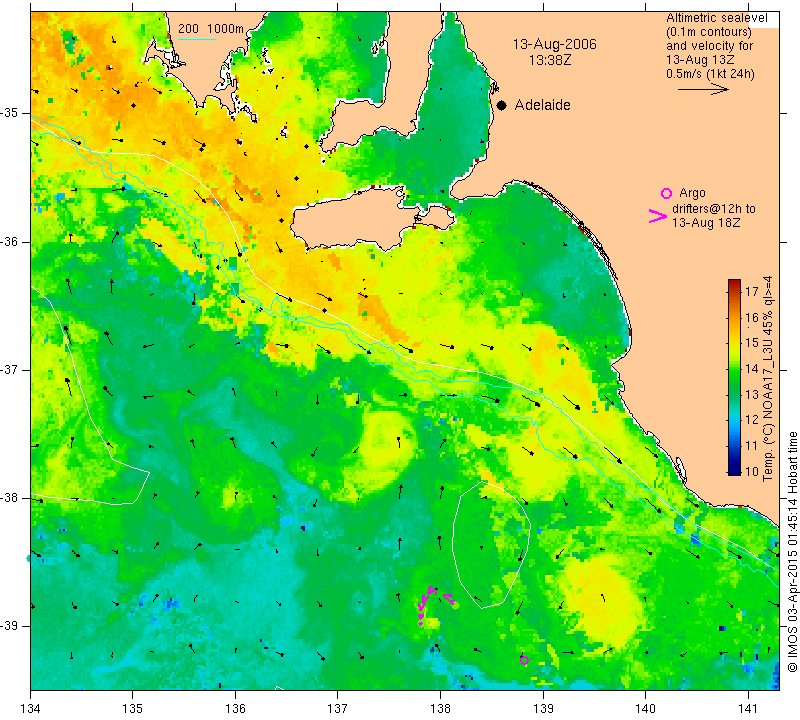Click the colour bar label 10

pos(752,471)
